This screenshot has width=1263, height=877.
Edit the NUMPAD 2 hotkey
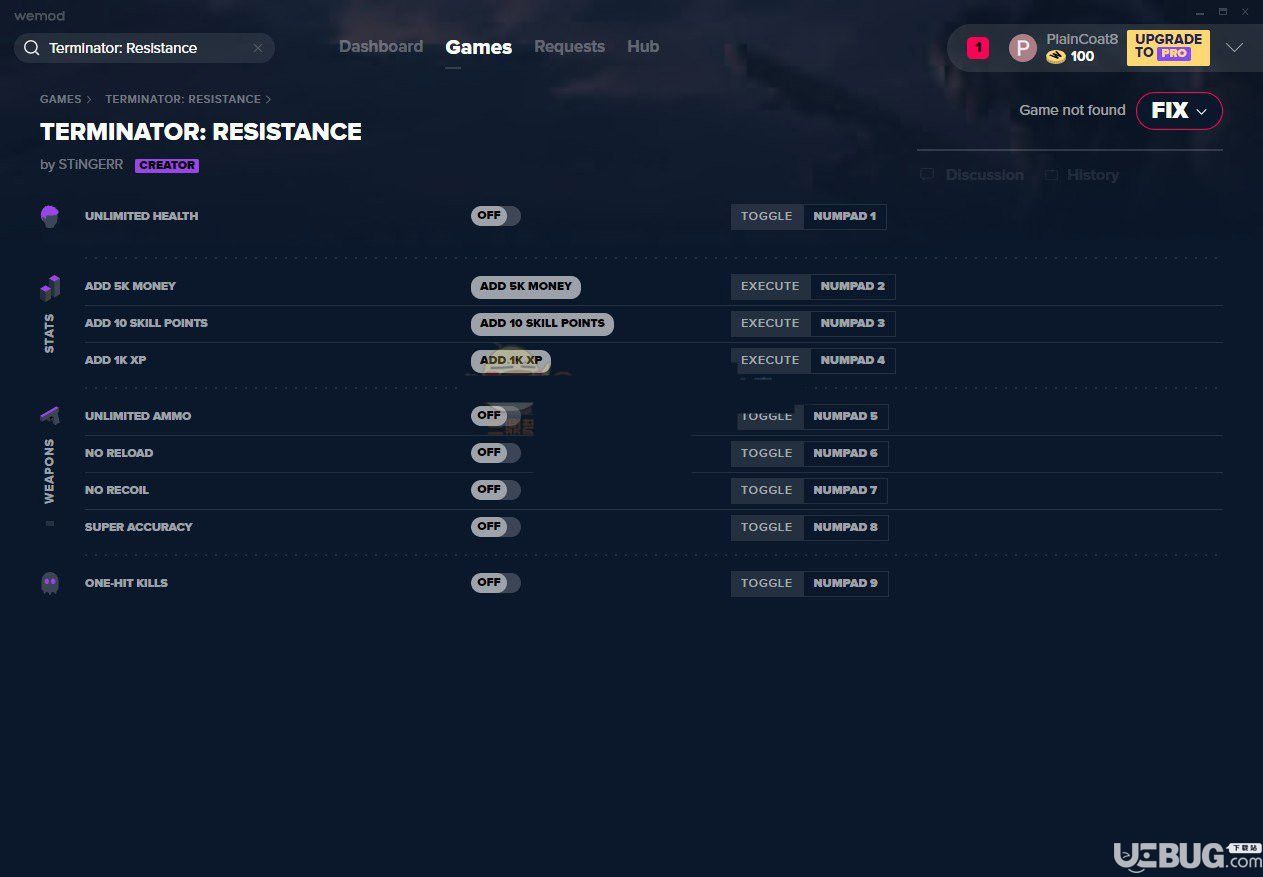853,287
